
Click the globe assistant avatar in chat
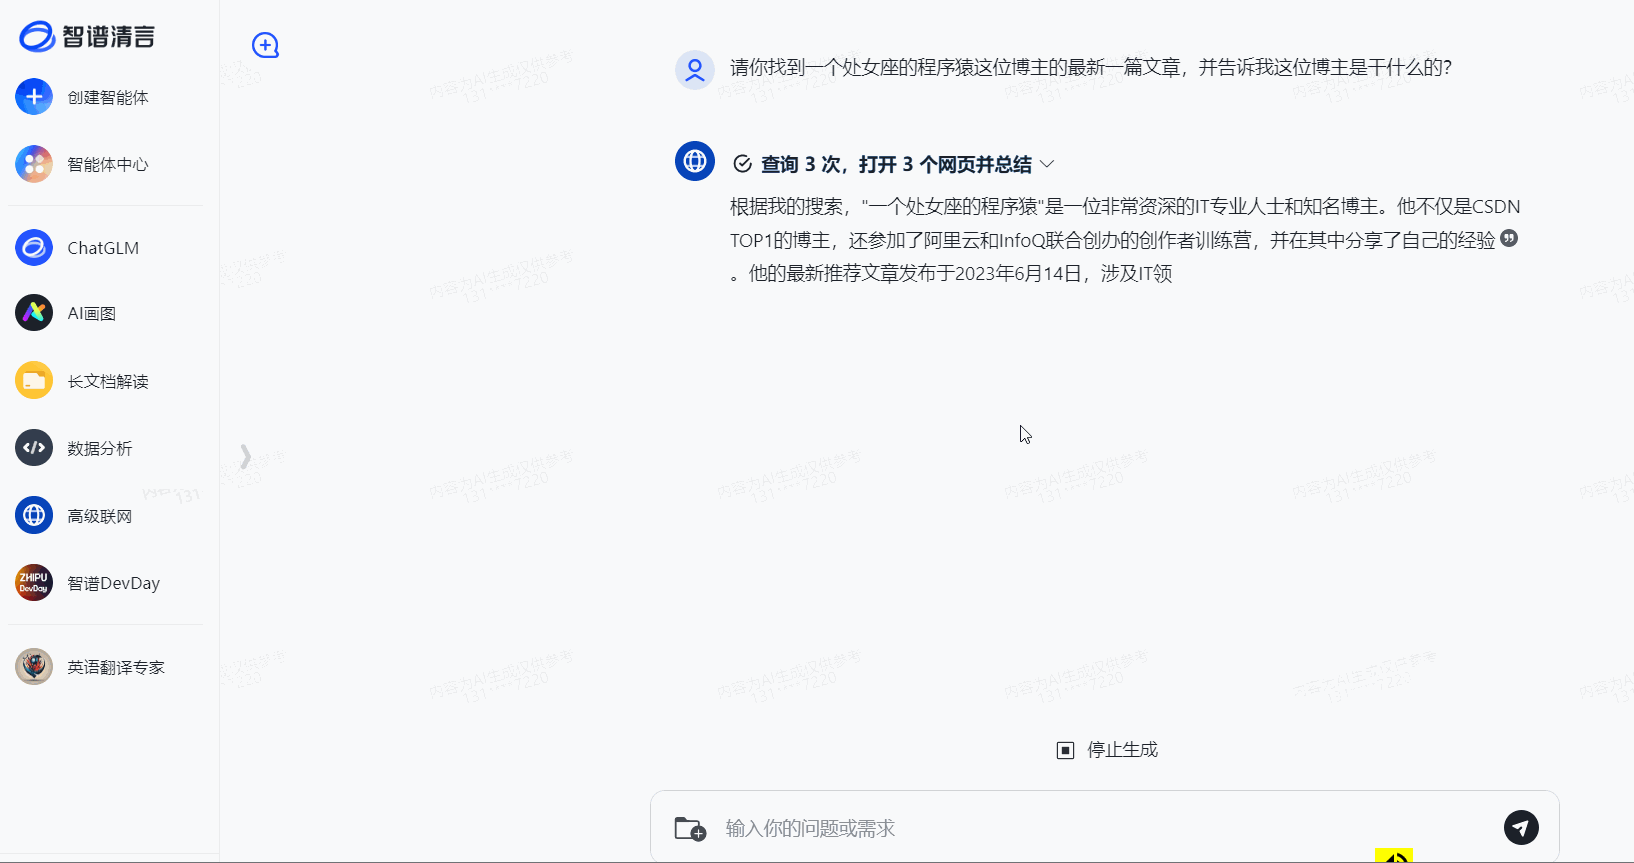[695, 161]
